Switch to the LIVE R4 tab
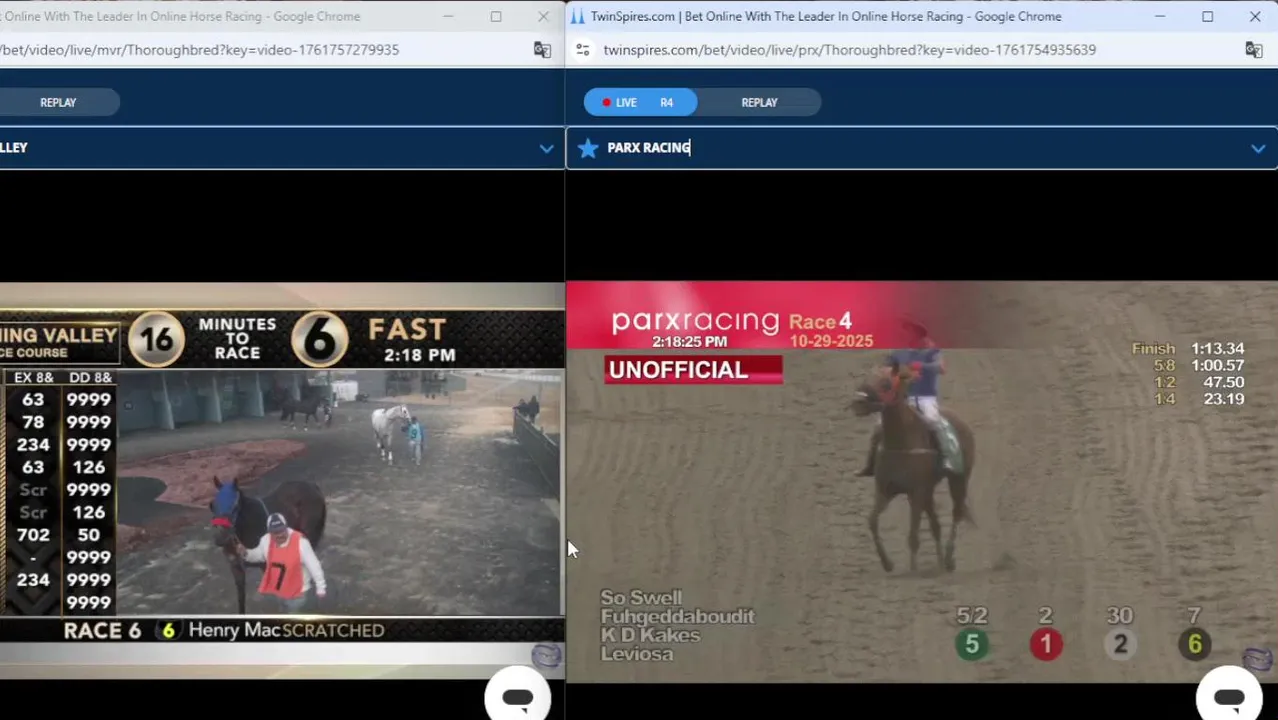Screen dimensions: 1278x720 coord(640,102)
